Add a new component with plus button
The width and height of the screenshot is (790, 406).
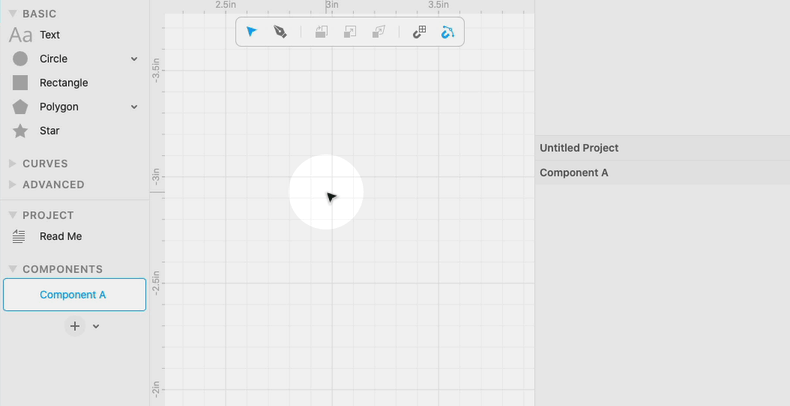coord(75,326)
